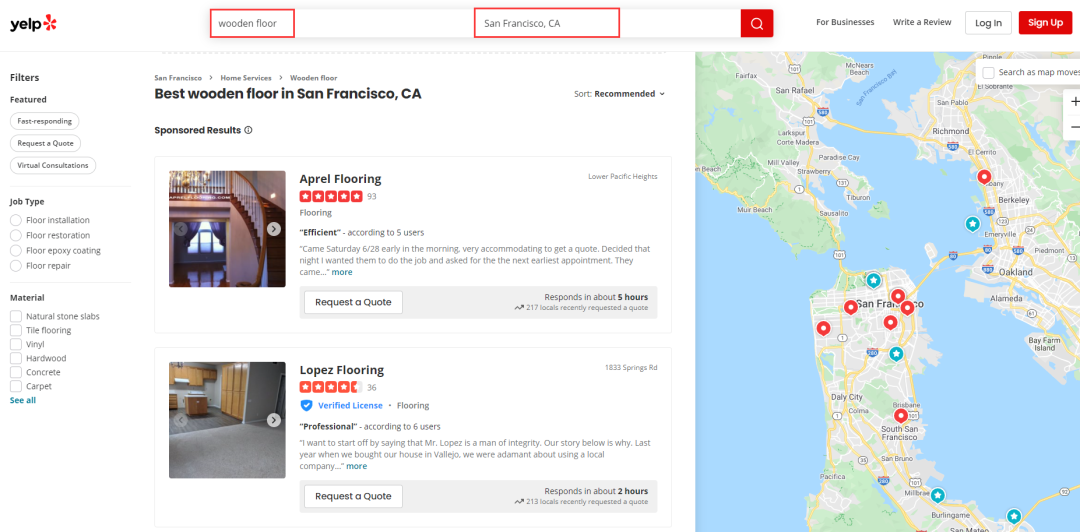Image resolution: width=1080 pixels, height=532 pixels.
Task: Click the Sign Up button
Action: tap(1045, 22)
